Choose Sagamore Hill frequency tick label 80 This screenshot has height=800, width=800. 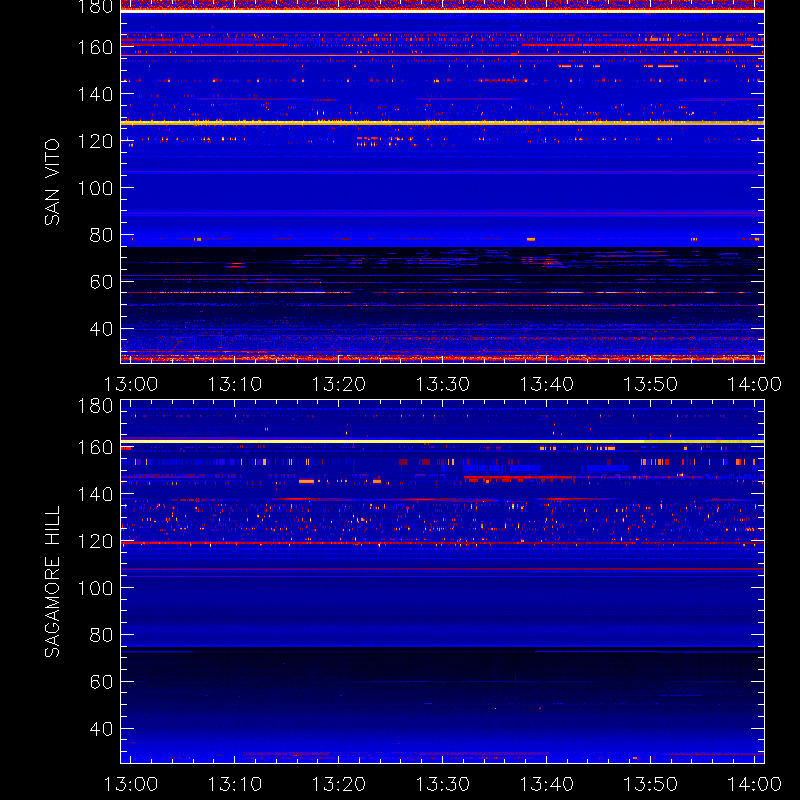tap(101, 635)
